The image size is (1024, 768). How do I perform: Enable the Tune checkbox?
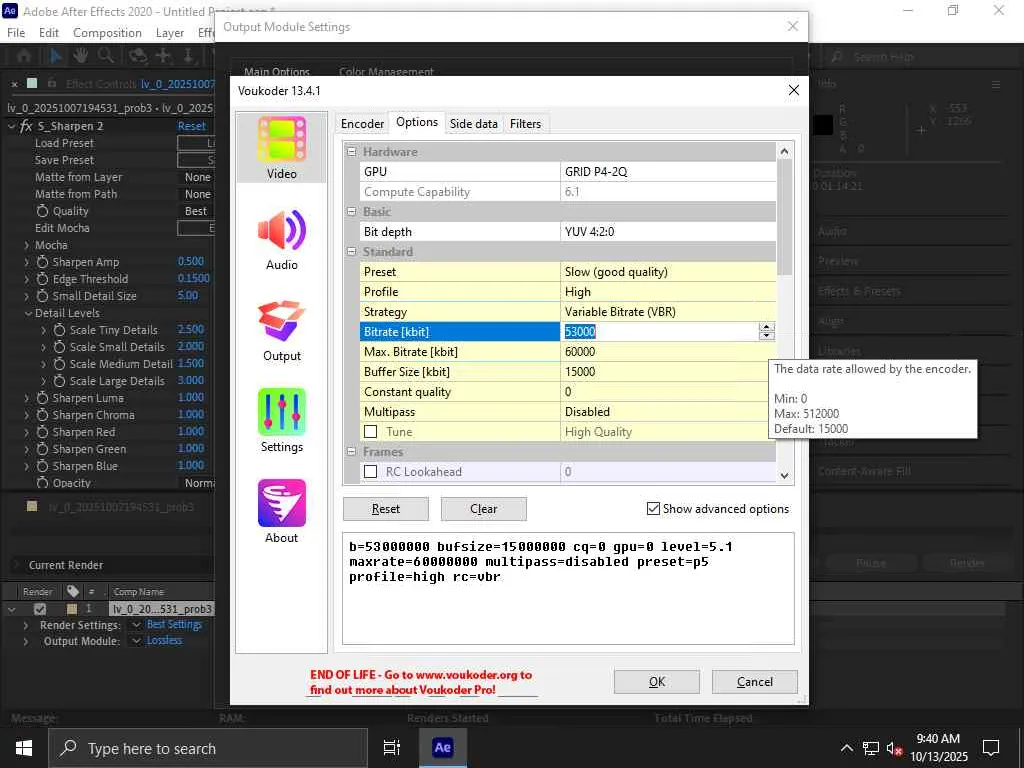[371, 432]
